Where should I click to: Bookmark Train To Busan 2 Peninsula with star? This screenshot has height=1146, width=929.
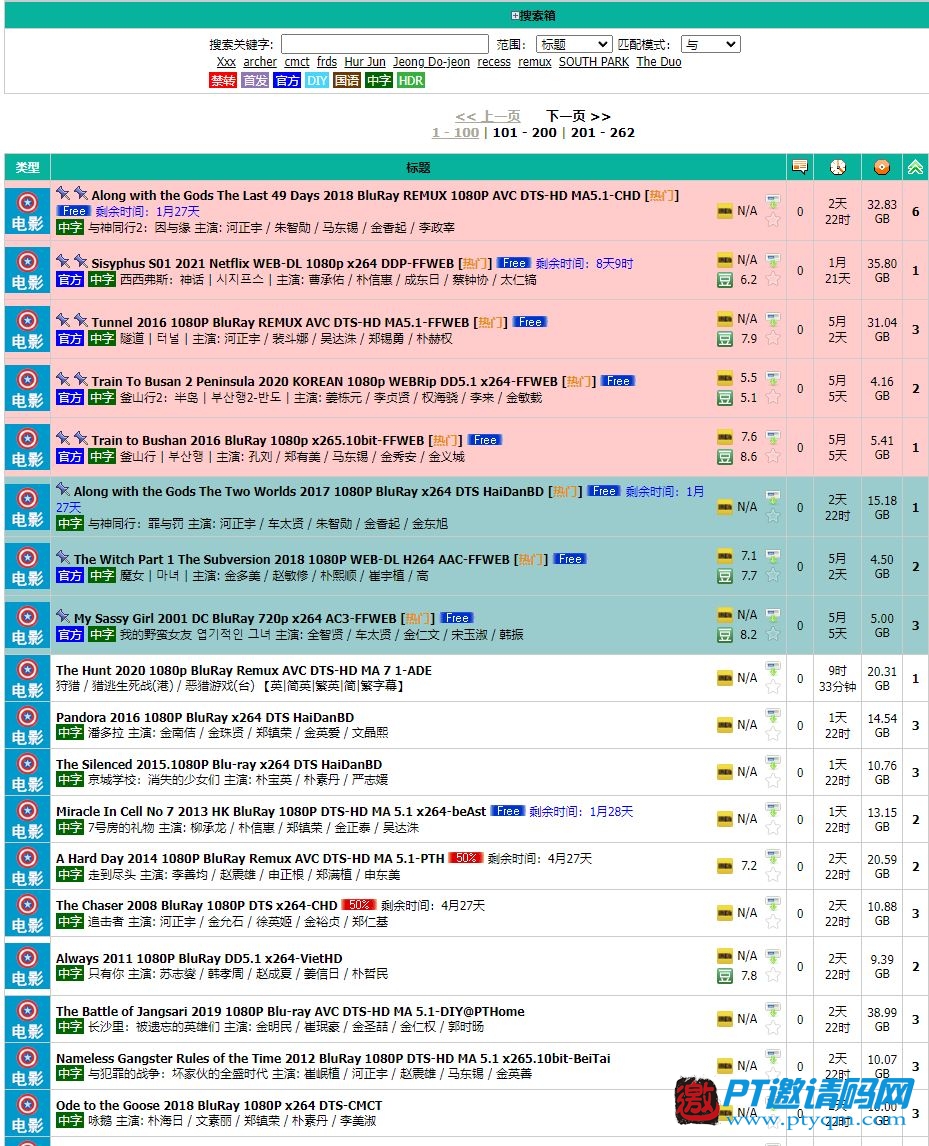tap(773, 398)
